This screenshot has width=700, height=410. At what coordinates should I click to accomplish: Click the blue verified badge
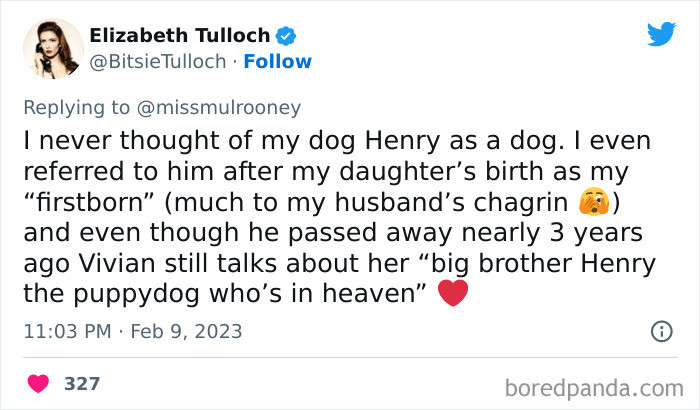pyautogui.click(x=286, y=36)
